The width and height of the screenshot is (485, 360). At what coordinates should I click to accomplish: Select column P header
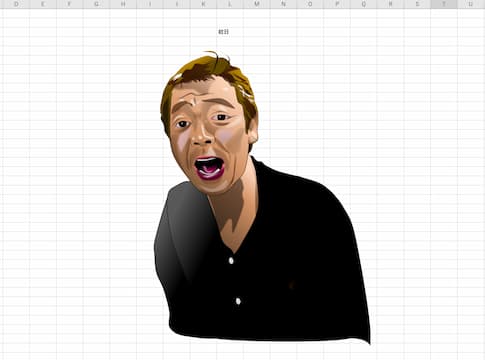coord(337,4)
